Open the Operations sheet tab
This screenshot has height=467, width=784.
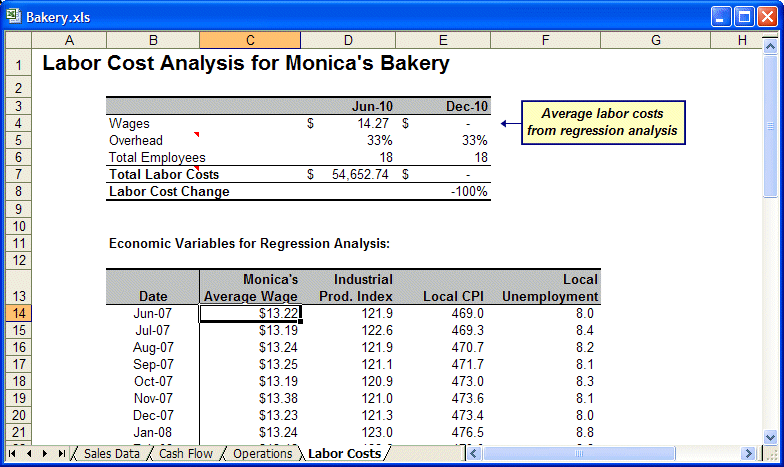(x=262, y=454)
